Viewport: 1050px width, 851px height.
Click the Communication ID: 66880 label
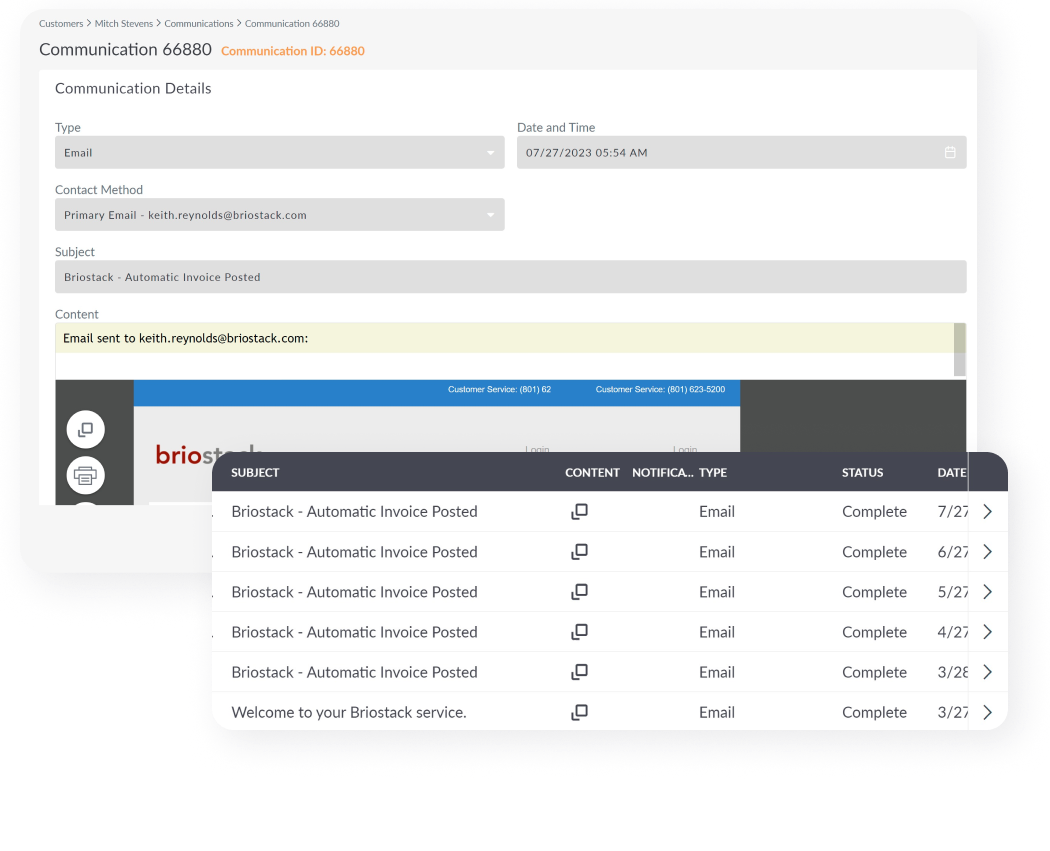(x=293, y=51)
